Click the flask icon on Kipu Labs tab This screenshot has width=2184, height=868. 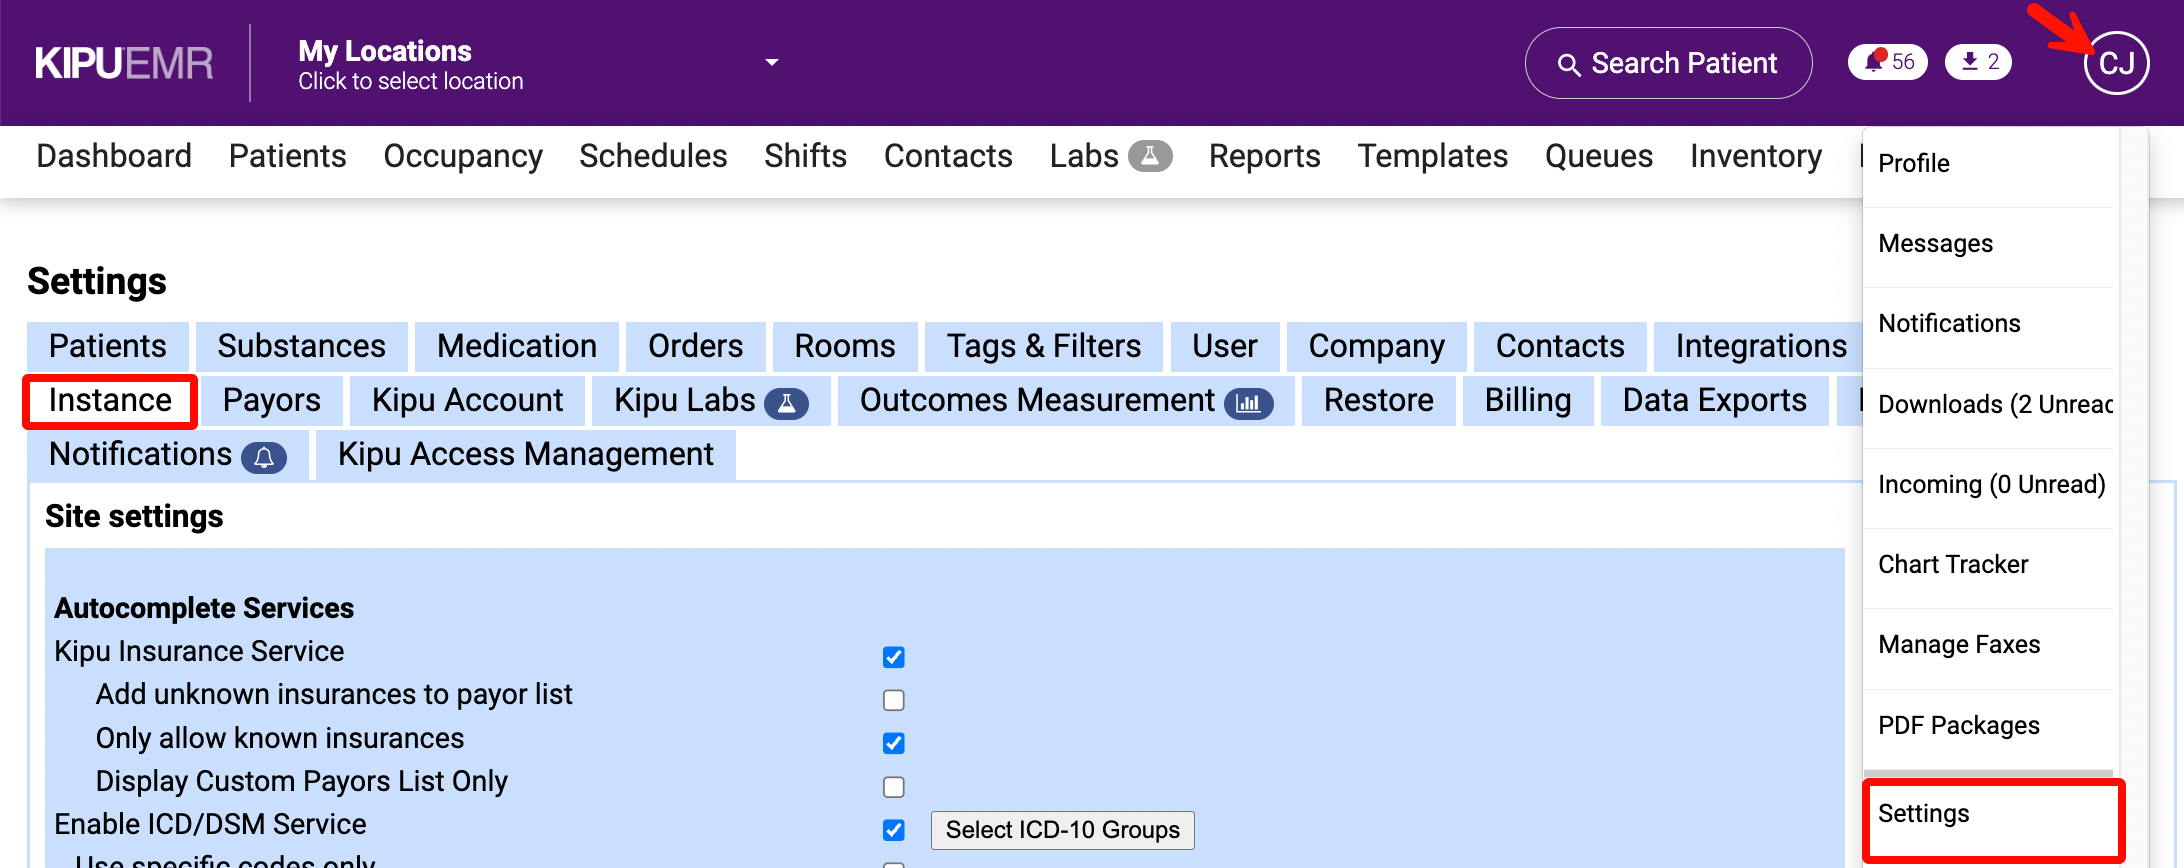pos(786,403)
